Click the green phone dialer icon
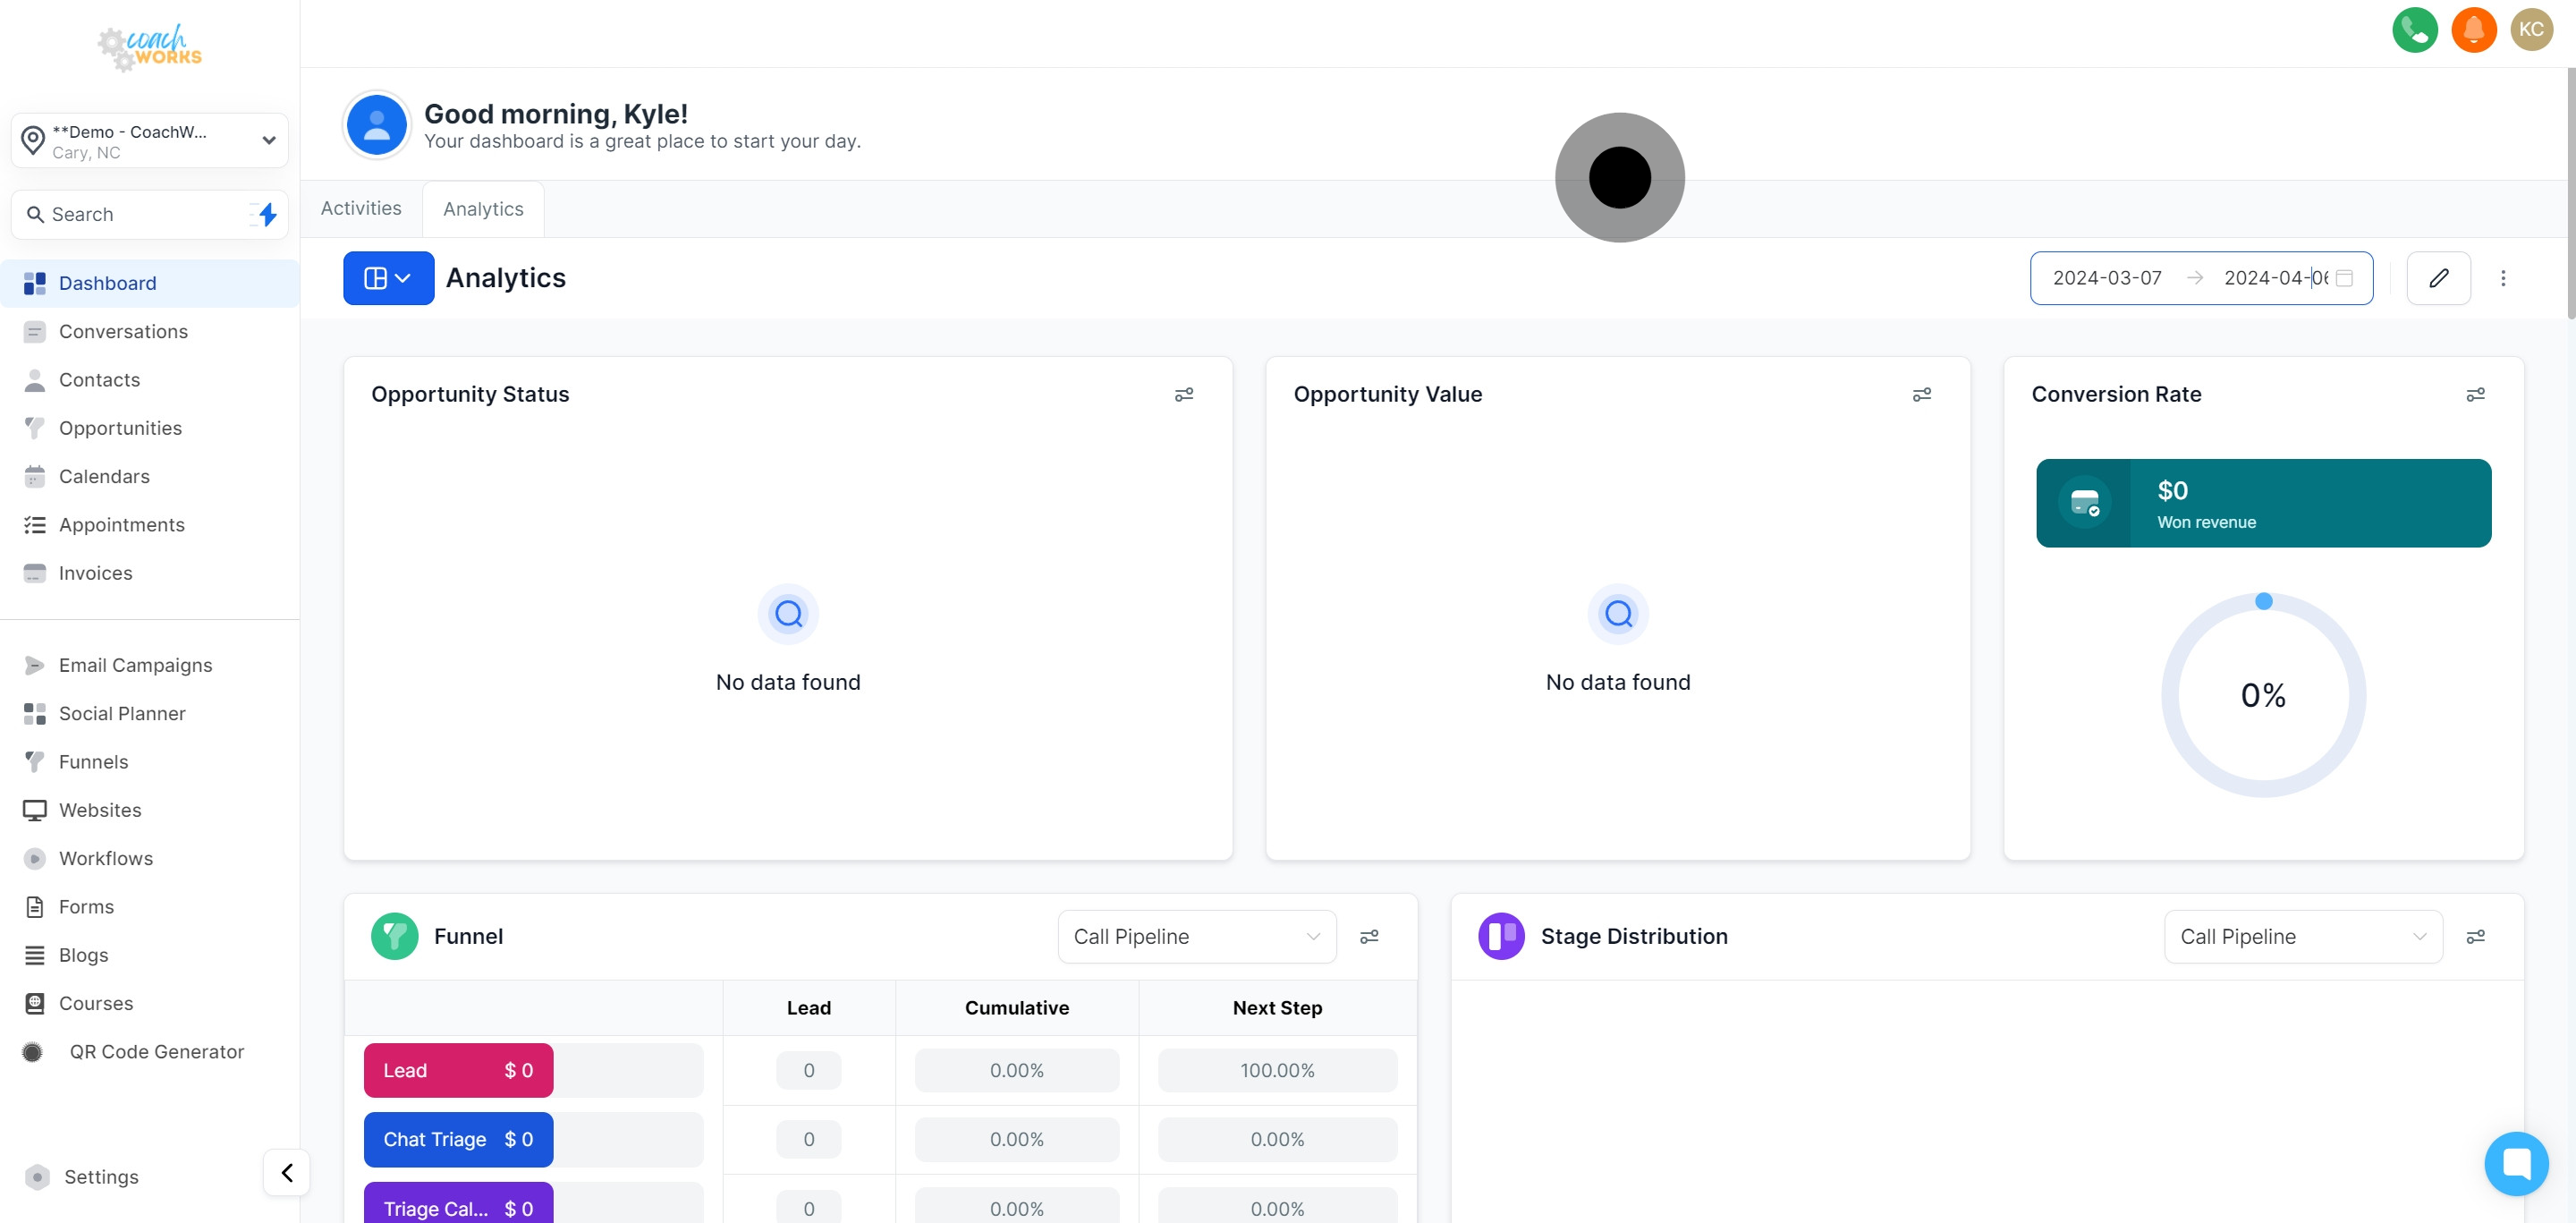 pos(2414,30)
